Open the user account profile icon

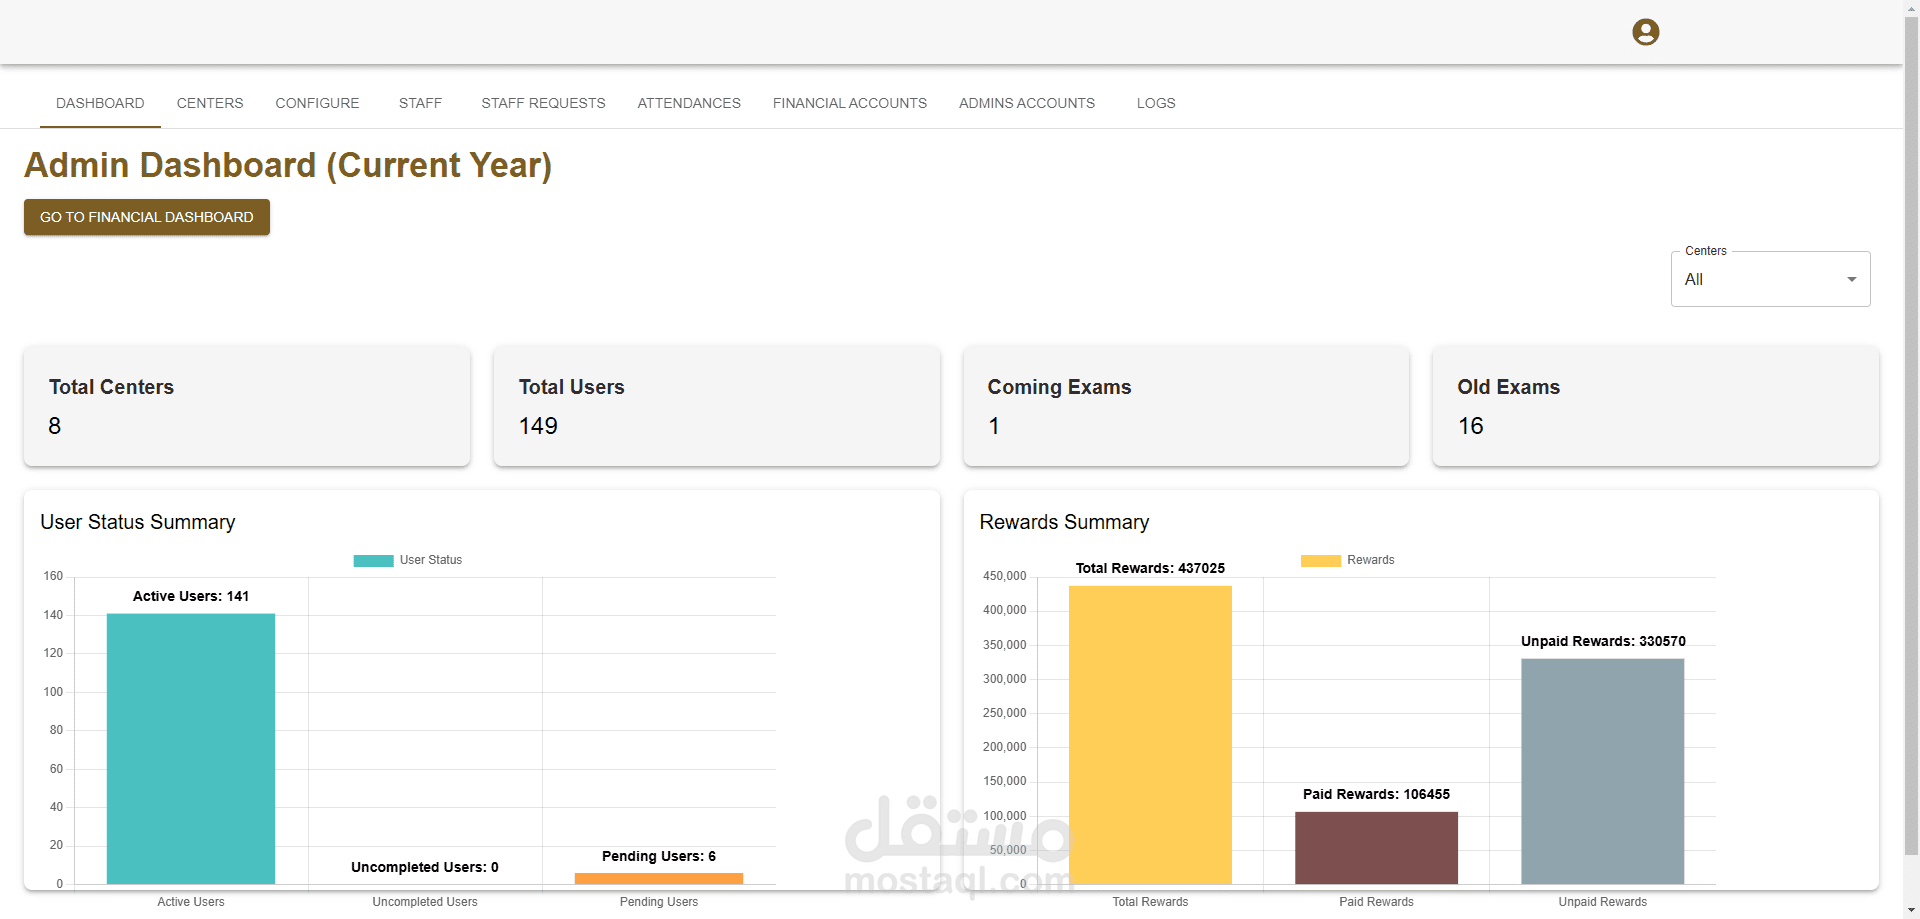[1645, 32]
